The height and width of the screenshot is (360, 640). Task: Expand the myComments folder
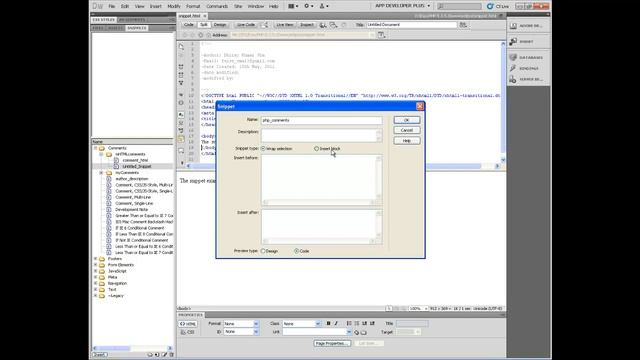tap(101, 173)
